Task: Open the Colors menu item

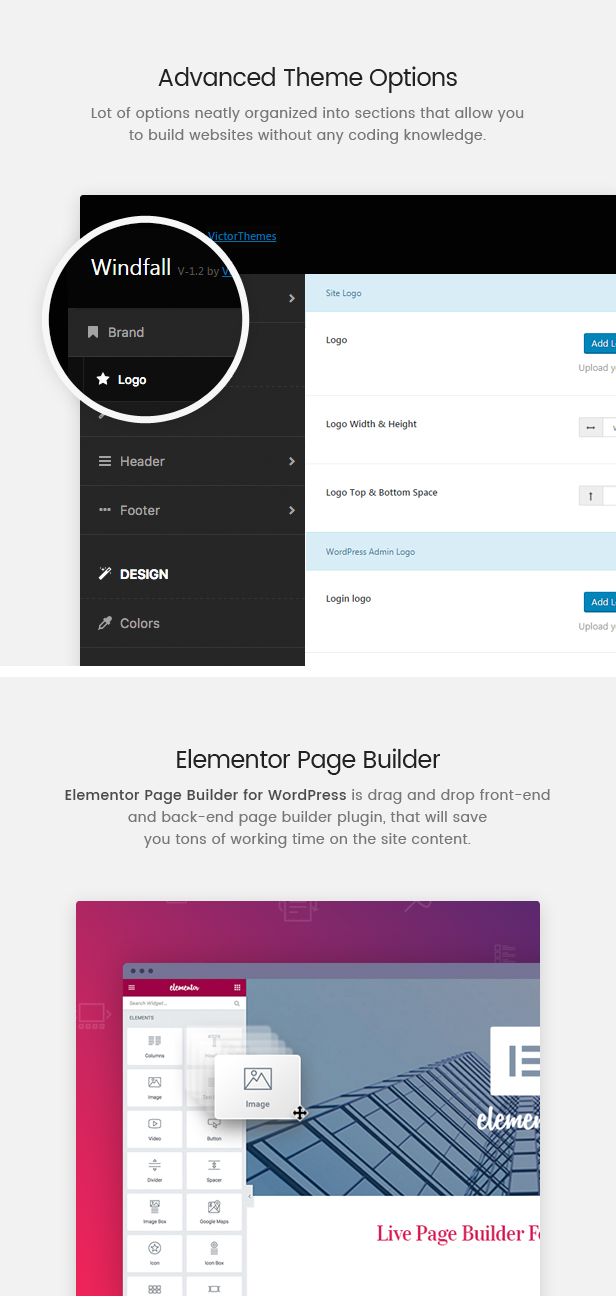Action: [x=139, y=623]
